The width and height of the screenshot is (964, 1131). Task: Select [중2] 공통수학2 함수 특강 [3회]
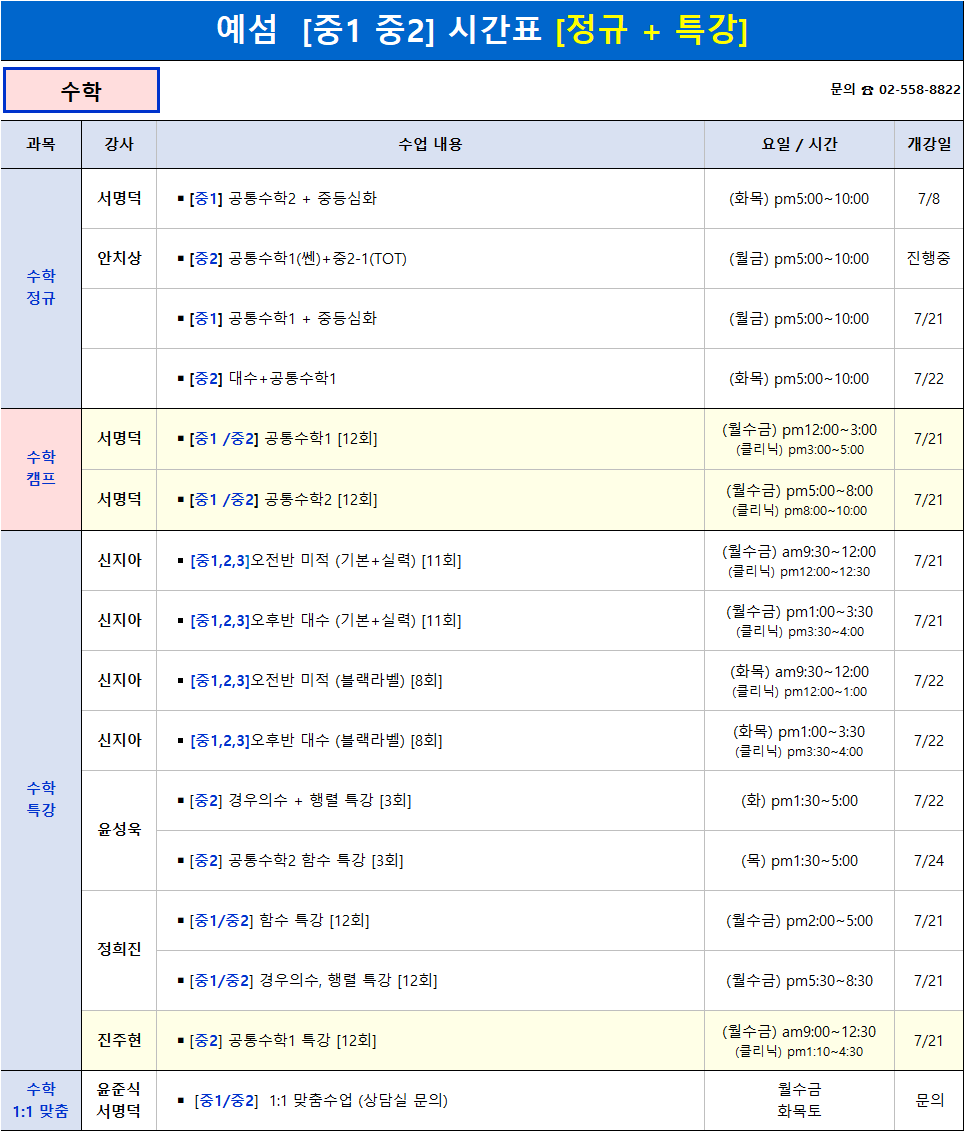[x=290, y=860]
